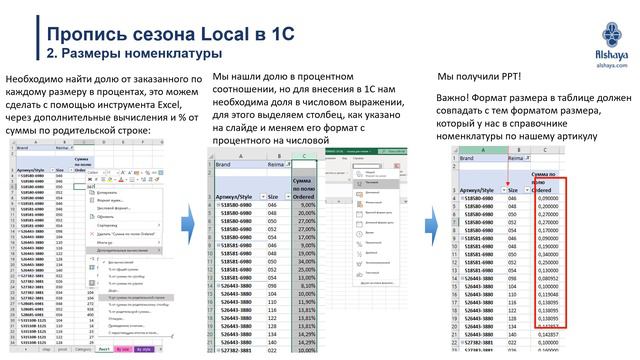Open the alshaya.com link under the logo
640x360 pixels.
click(611, 65)
